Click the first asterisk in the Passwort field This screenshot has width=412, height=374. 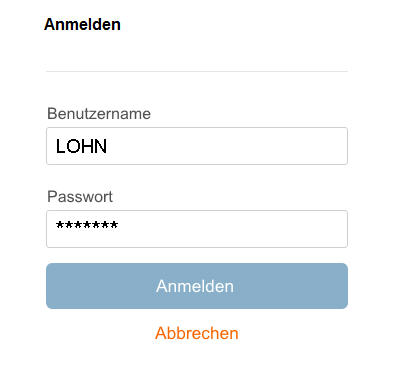[x=60, y=225]
